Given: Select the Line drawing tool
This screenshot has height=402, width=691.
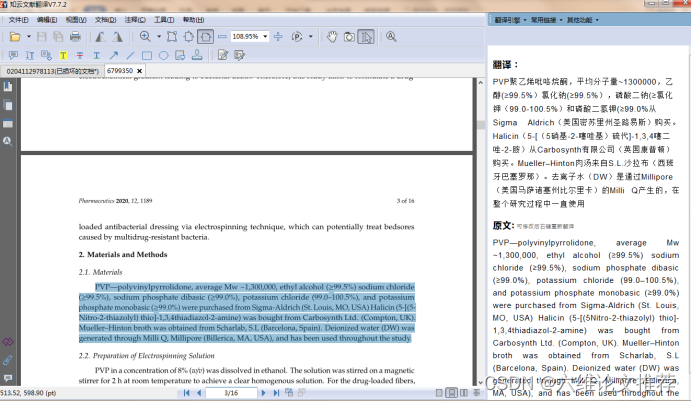Looking at the screenshot, I should point(130,55).
